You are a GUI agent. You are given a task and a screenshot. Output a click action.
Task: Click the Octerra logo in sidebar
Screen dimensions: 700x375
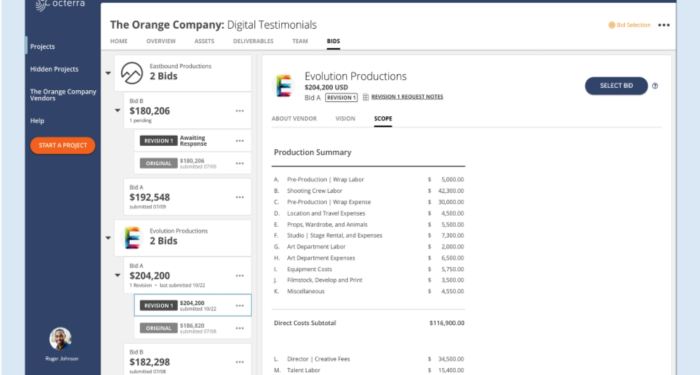pyautogui.click(x=60, y=5)
